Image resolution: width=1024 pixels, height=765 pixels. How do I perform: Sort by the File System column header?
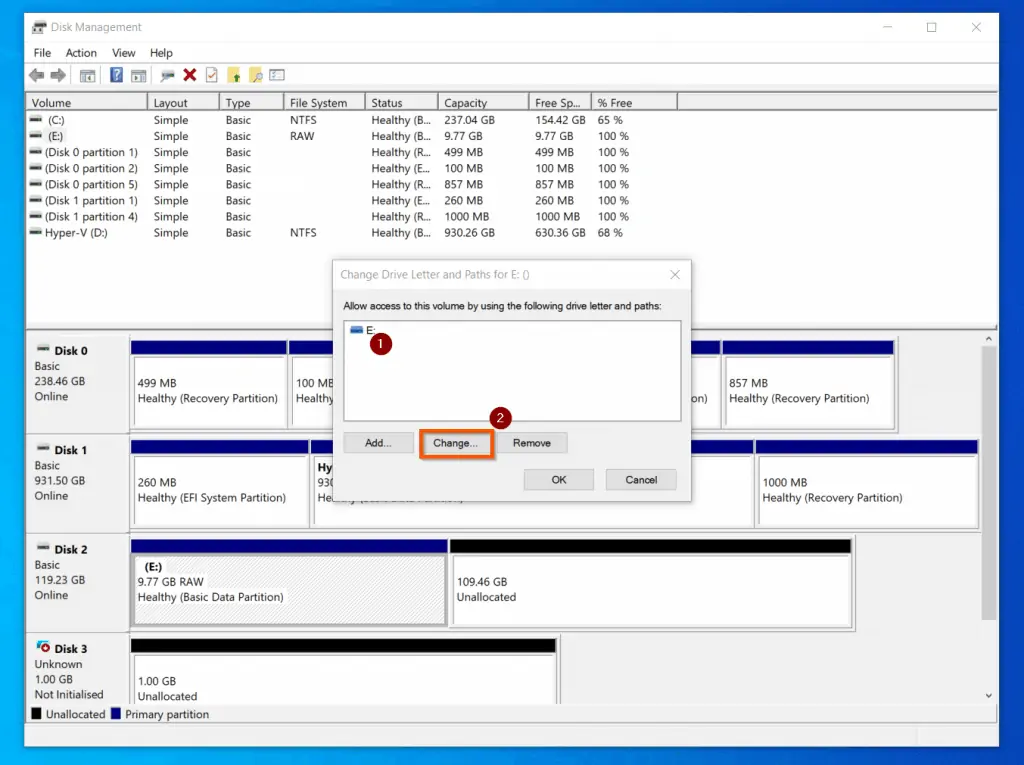[325, 103]
